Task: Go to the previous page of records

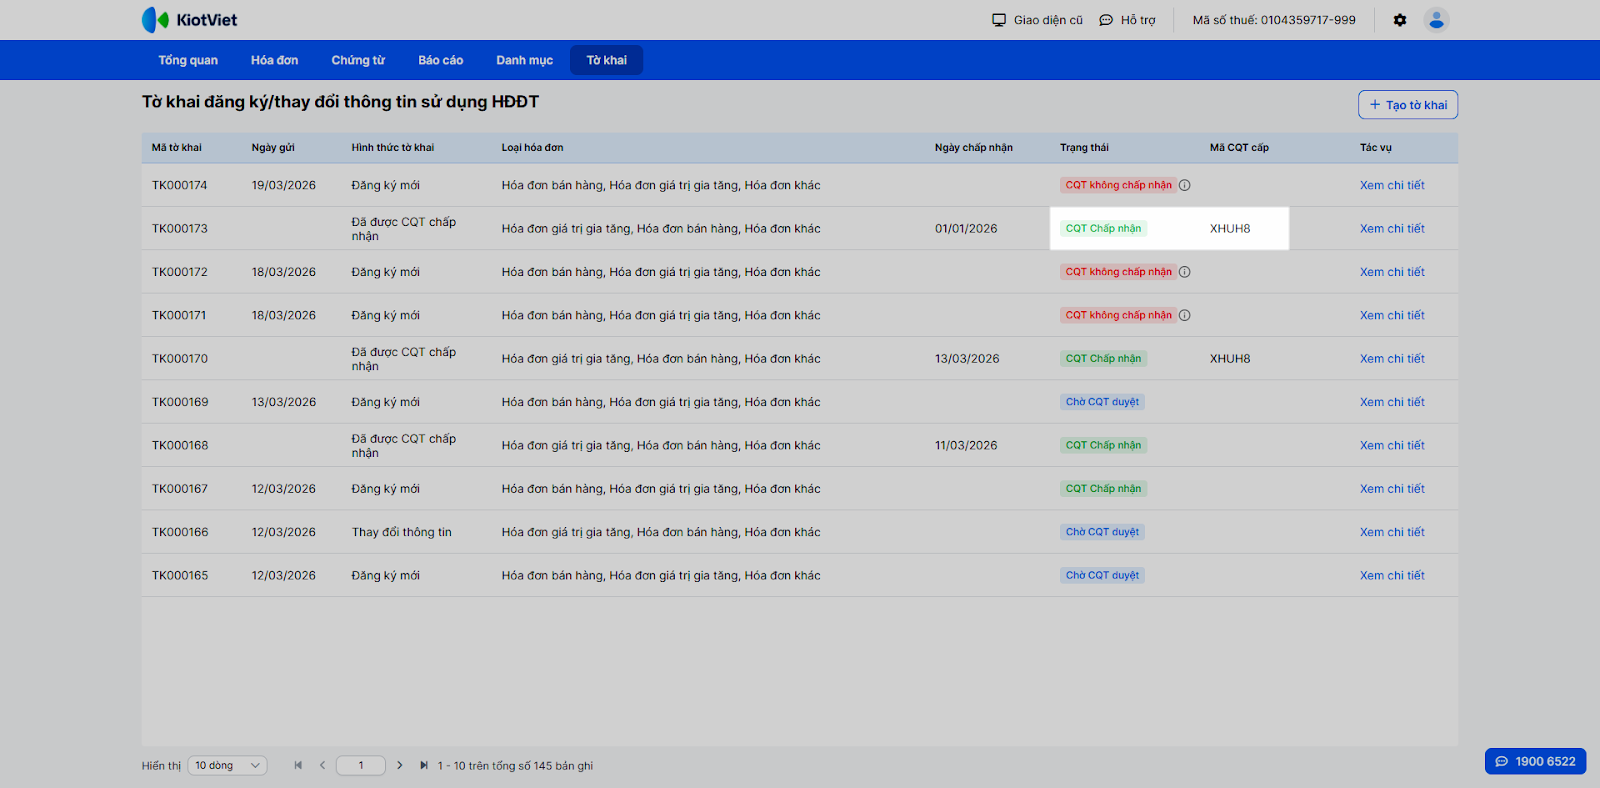Action: point(322,765)
